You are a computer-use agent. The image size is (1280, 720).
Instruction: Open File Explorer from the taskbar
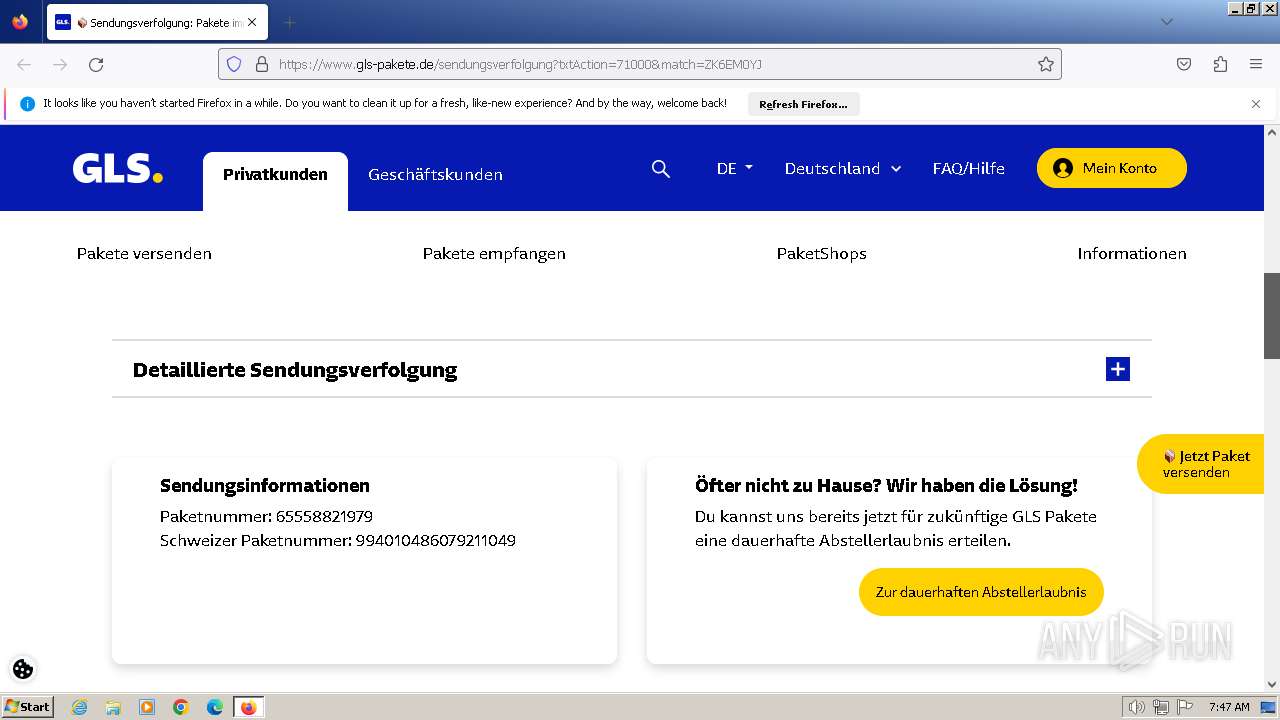(x=113, y=707)
